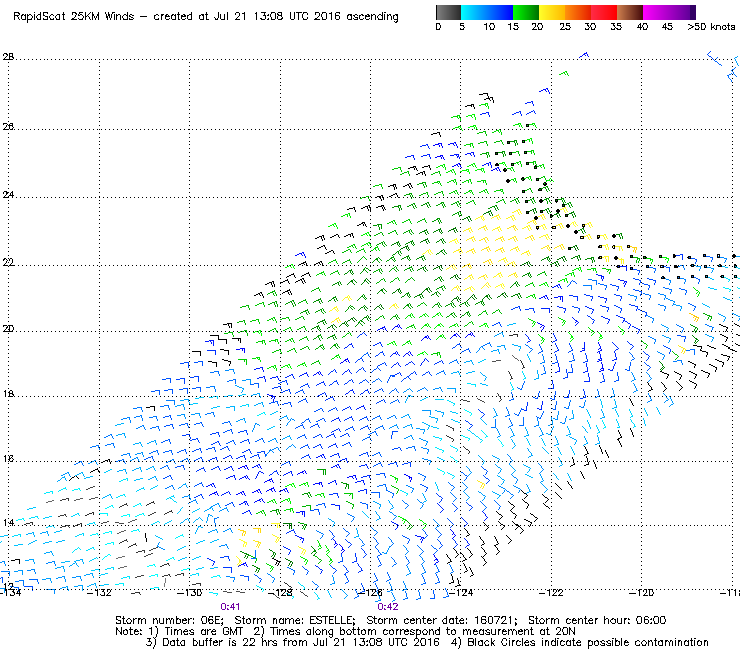Click the '10' legend label
Image resolution: width=740 pixels, height=650 pixels.
tap(489, 27)
